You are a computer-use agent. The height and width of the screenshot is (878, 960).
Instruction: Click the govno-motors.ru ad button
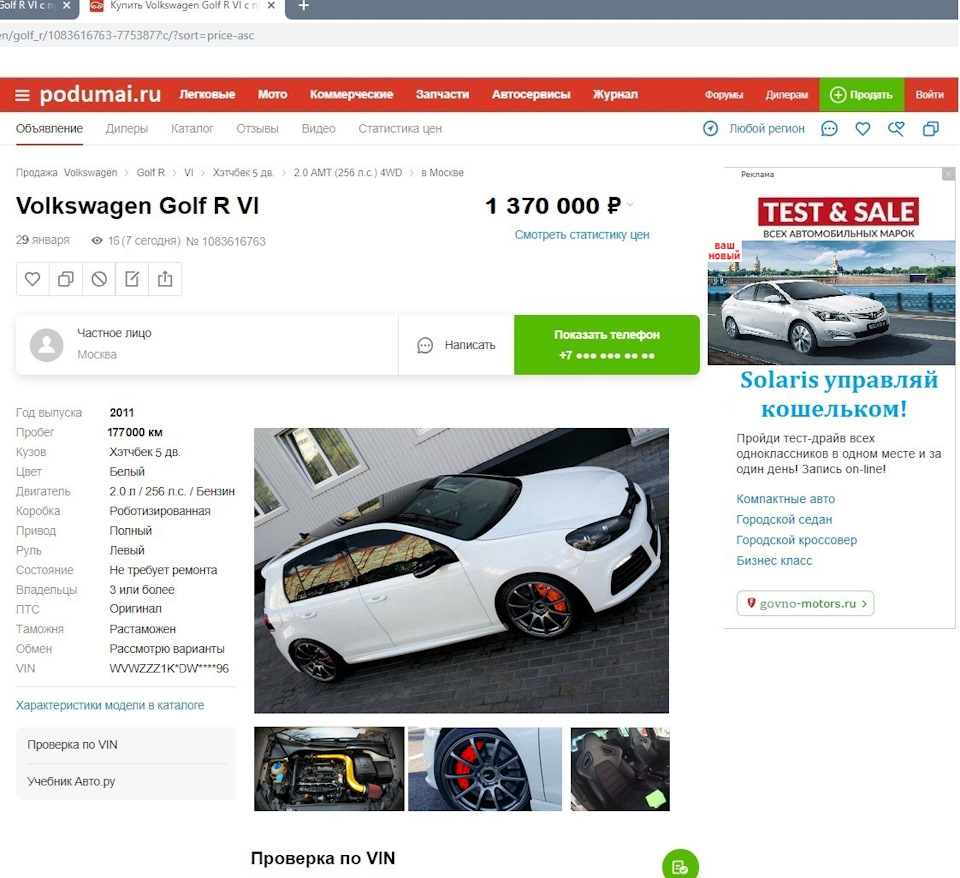click(x=805, y=603)
